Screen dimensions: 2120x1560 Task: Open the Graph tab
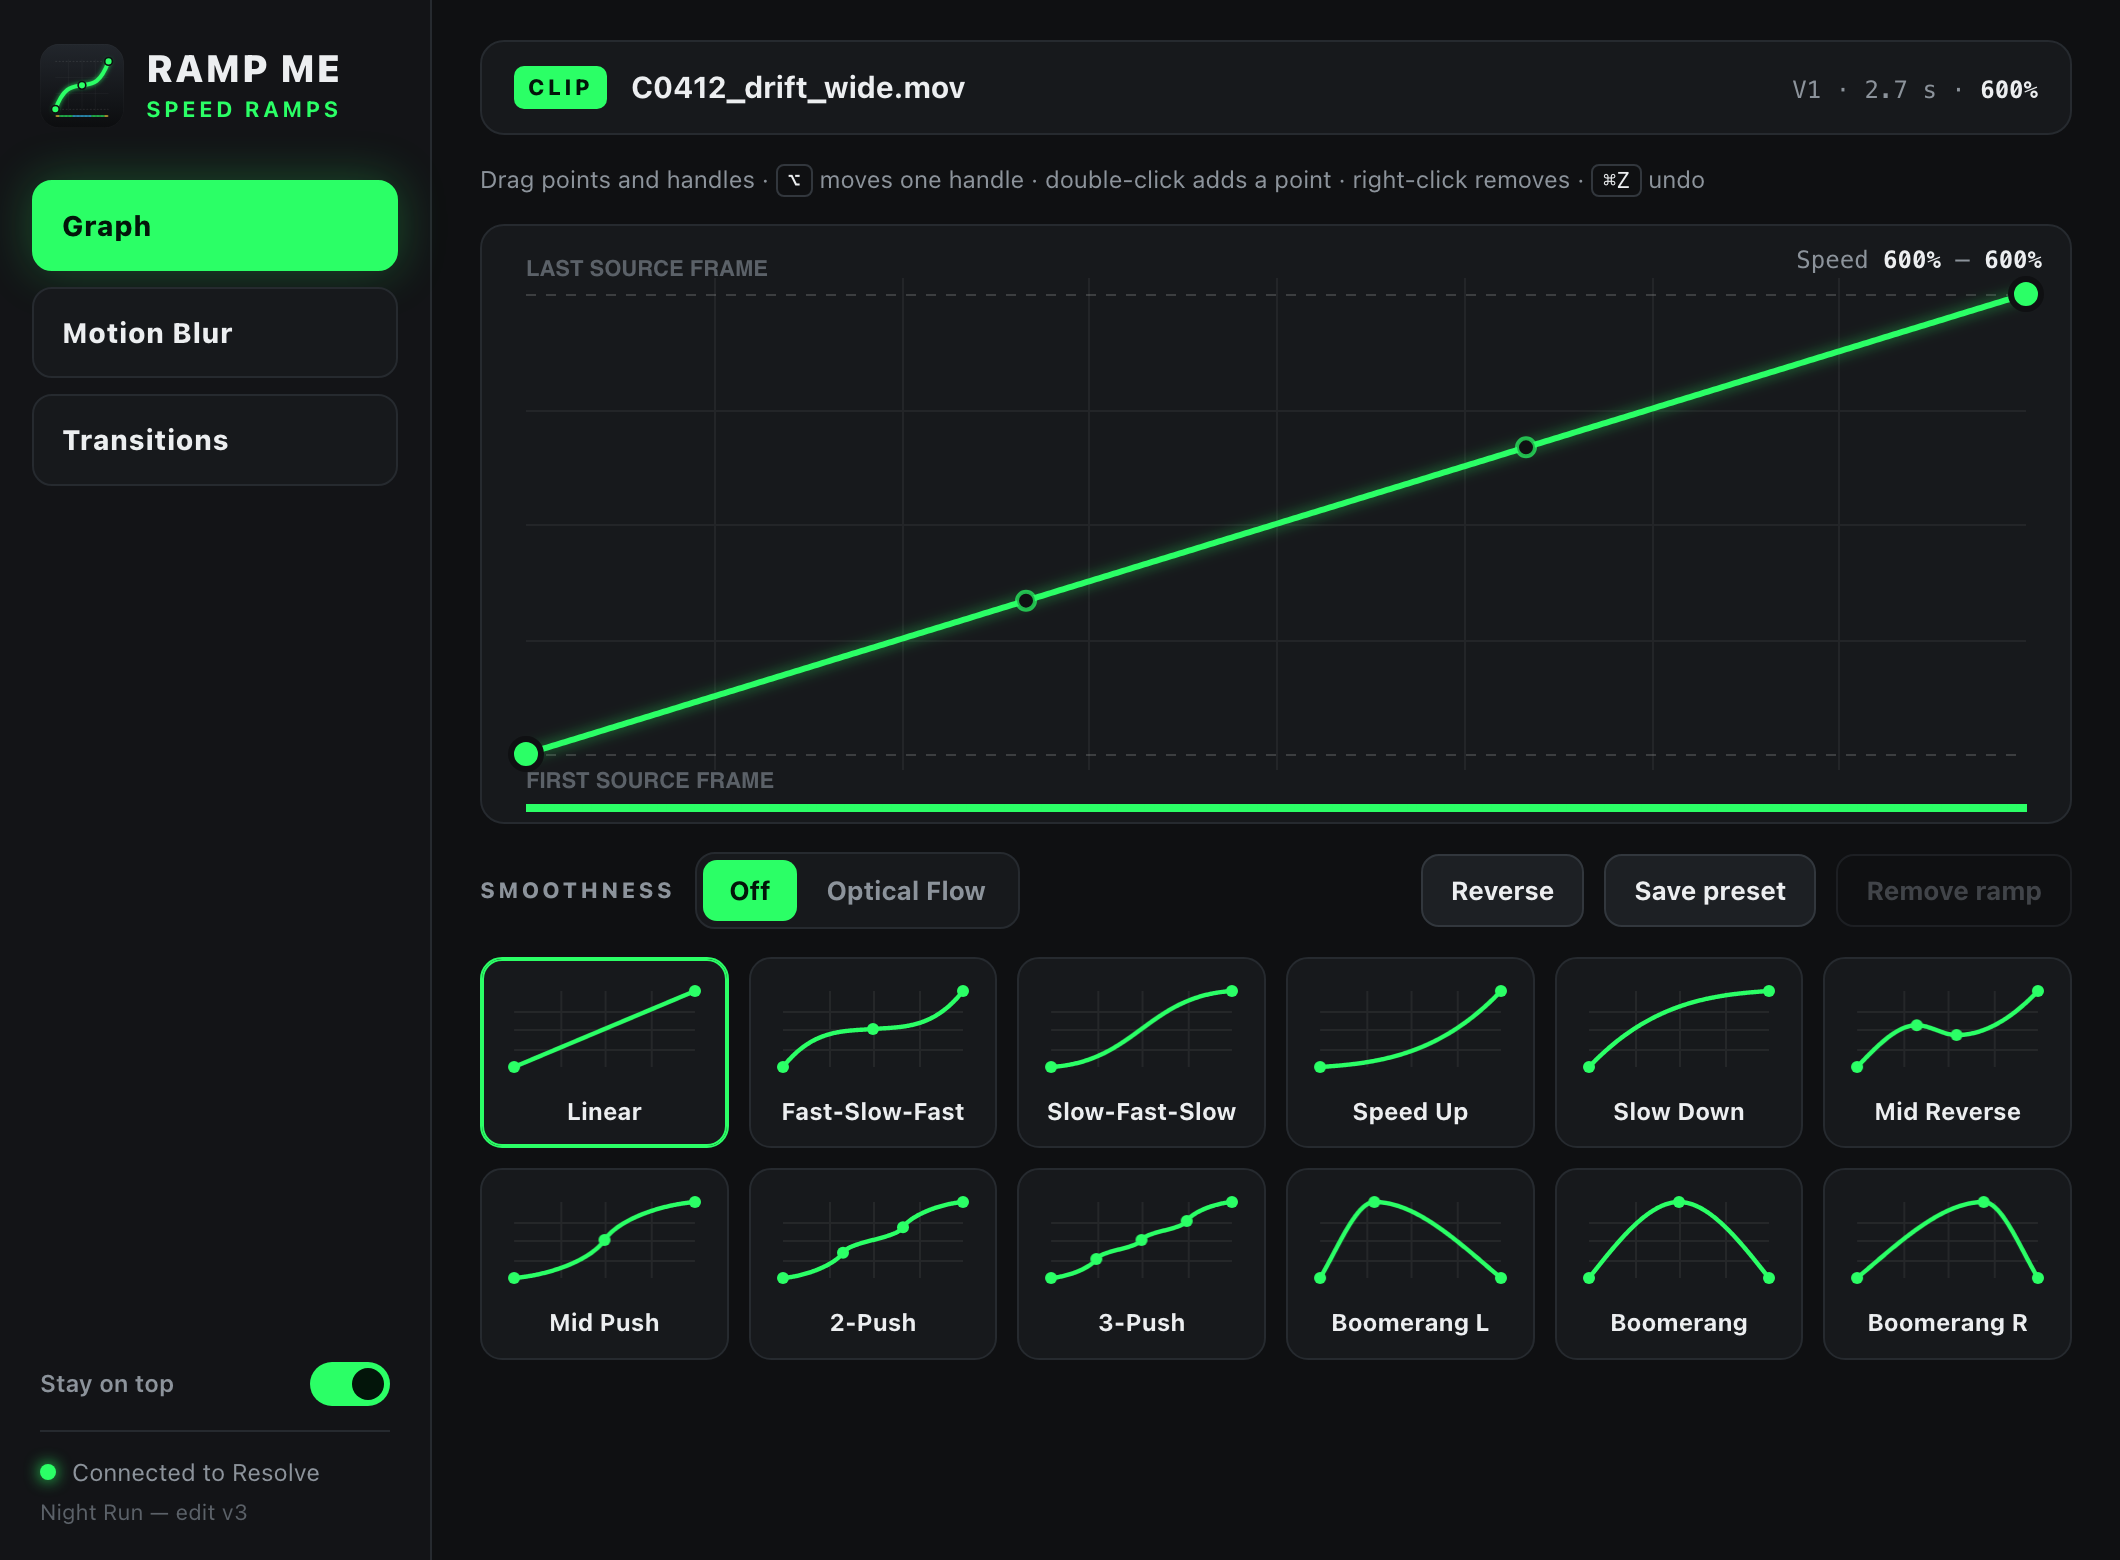point(215,226)
